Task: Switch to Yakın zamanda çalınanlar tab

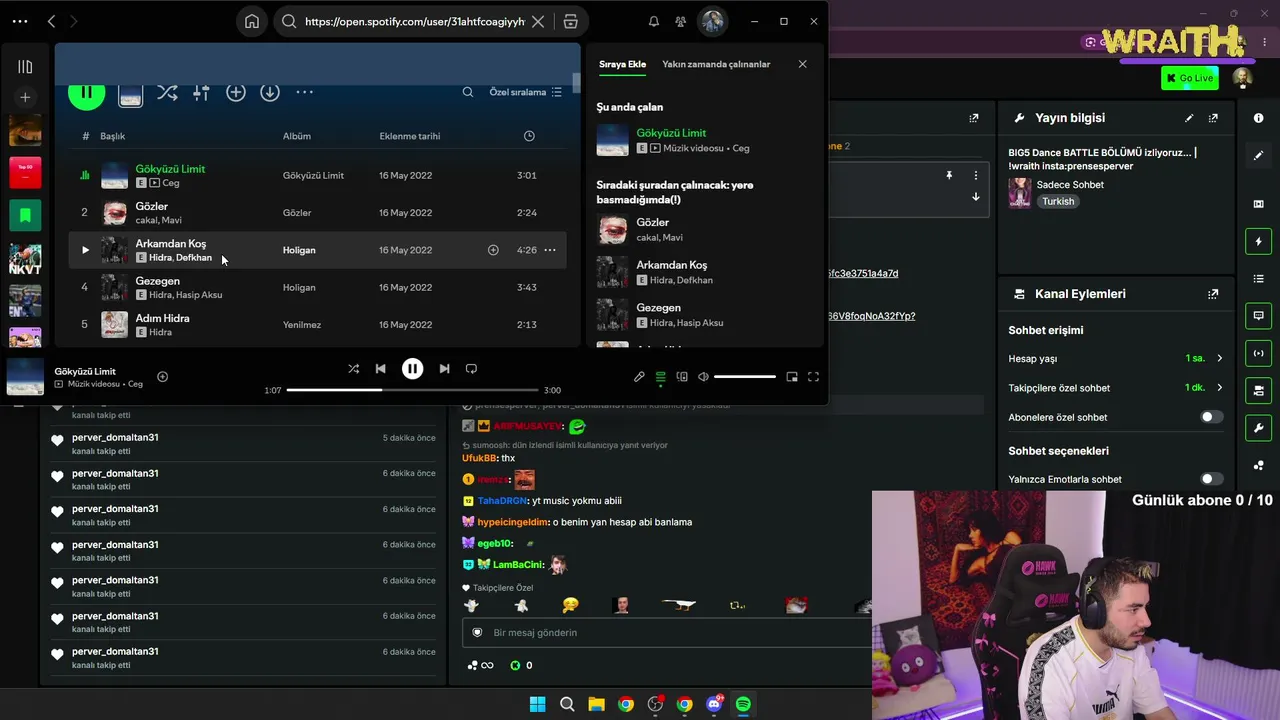Action: click(716, 64)
